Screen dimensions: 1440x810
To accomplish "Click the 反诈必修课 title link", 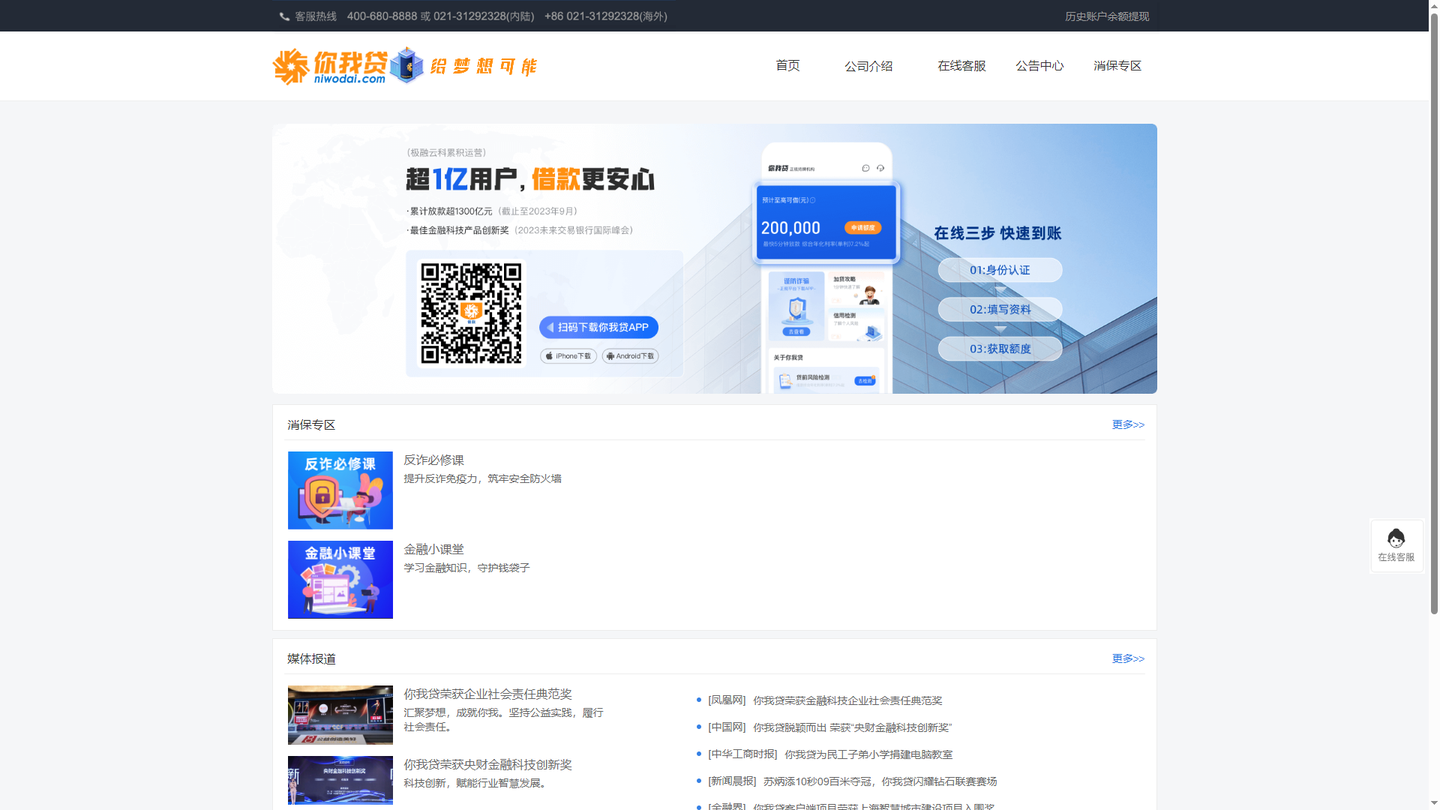I will [434, 460].
